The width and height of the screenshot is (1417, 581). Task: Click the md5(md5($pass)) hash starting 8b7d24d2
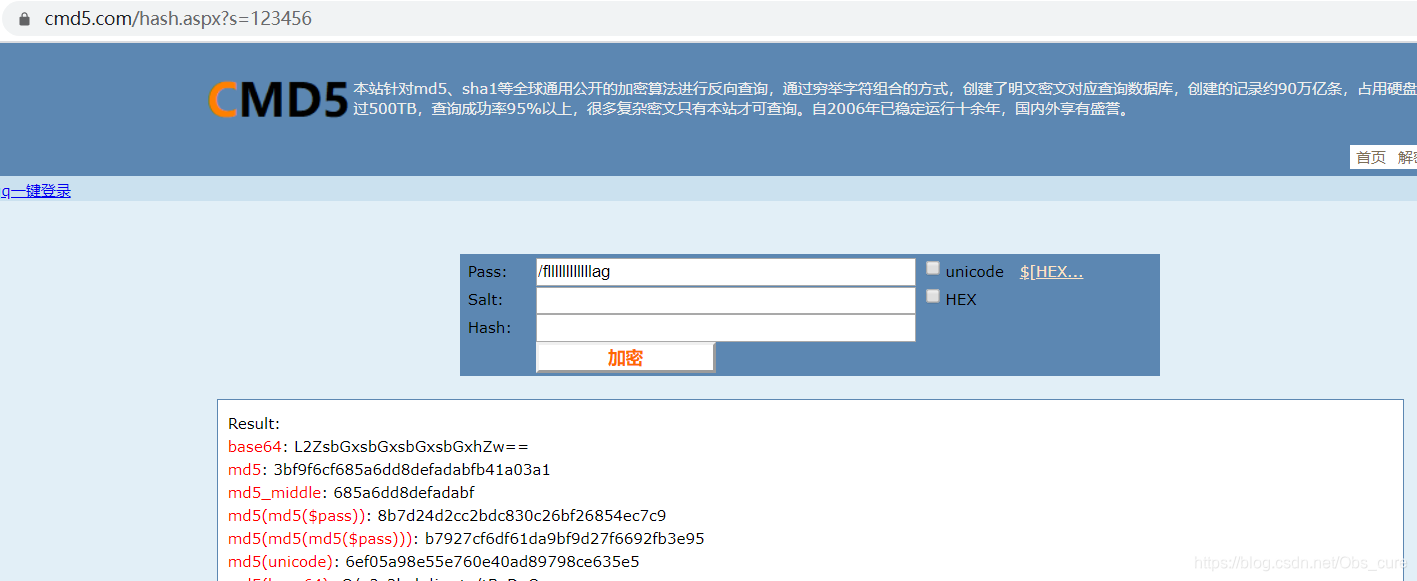click(521, 516)
